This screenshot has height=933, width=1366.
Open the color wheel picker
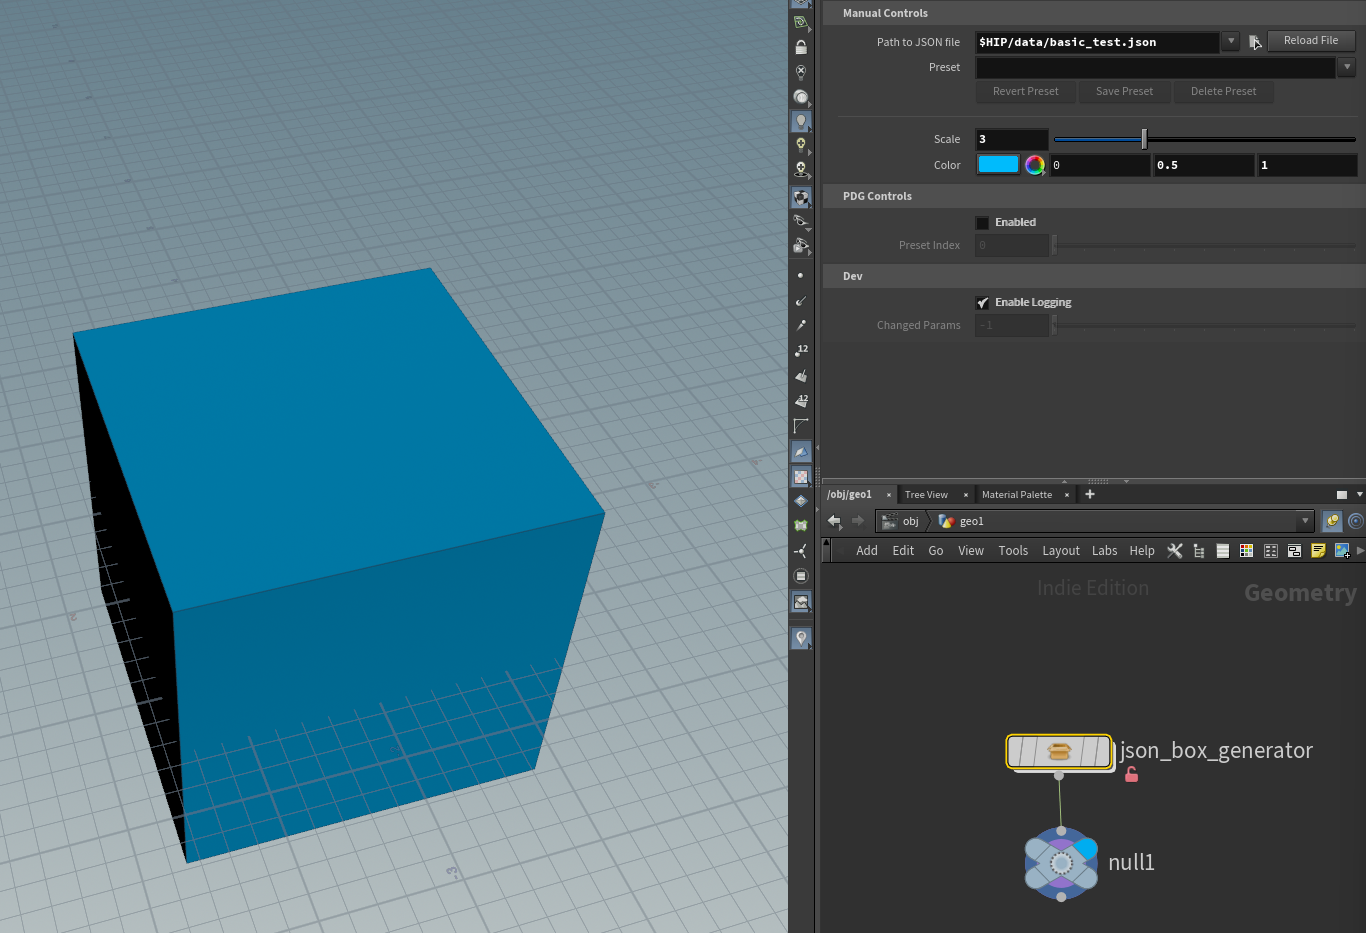pyautogui.click(x=1035, y=165)
